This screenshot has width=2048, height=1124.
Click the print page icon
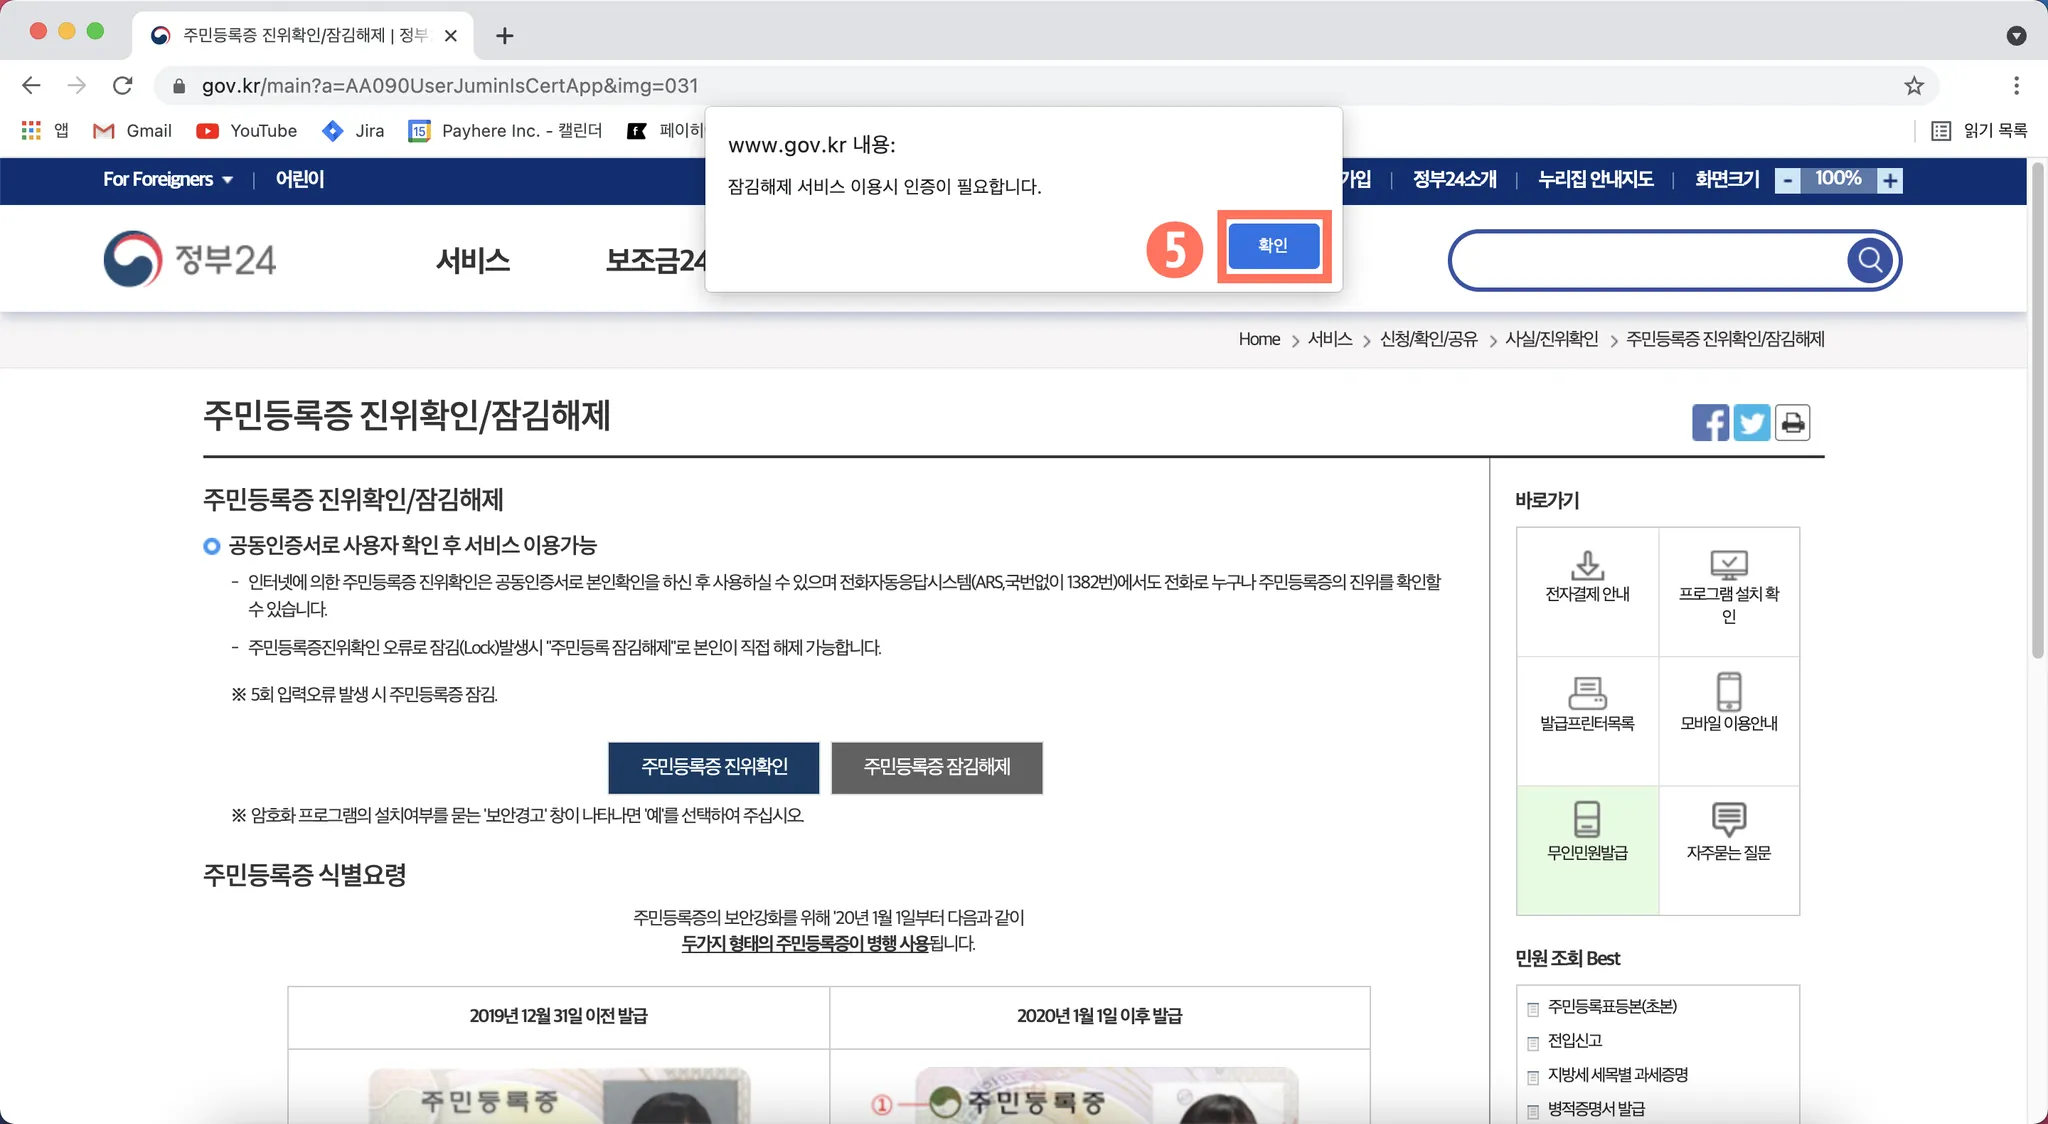(1793, 423)
